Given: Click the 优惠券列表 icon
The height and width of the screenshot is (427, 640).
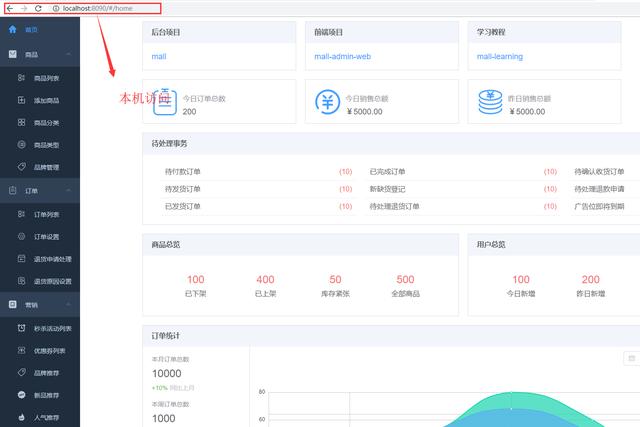Looking at the screenshot, I should 22,350.
